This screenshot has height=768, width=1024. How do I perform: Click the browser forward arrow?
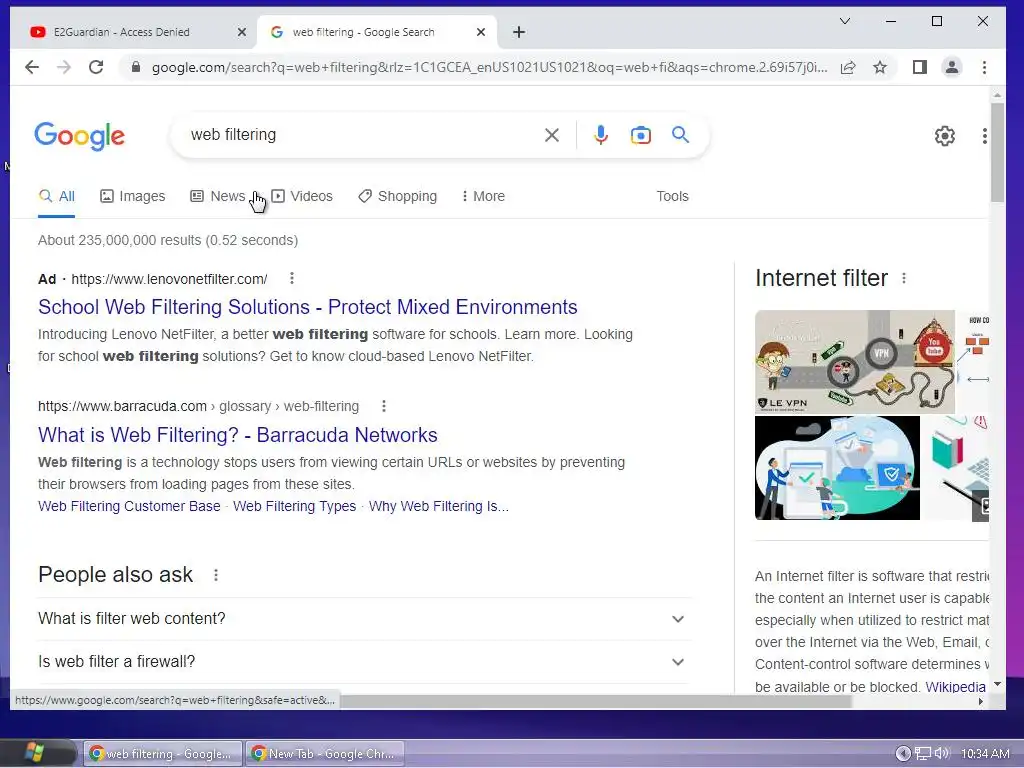pos(63,67)
